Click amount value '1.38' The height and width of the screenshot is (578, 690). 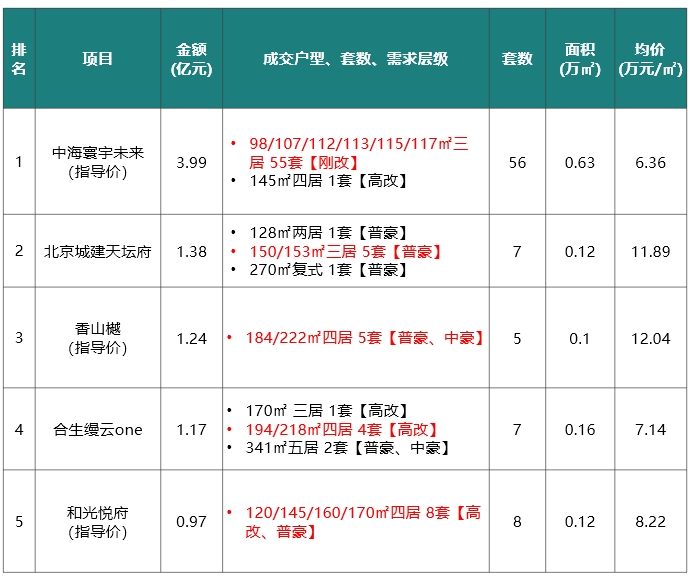pyautogui.click(x=191, y=251)
